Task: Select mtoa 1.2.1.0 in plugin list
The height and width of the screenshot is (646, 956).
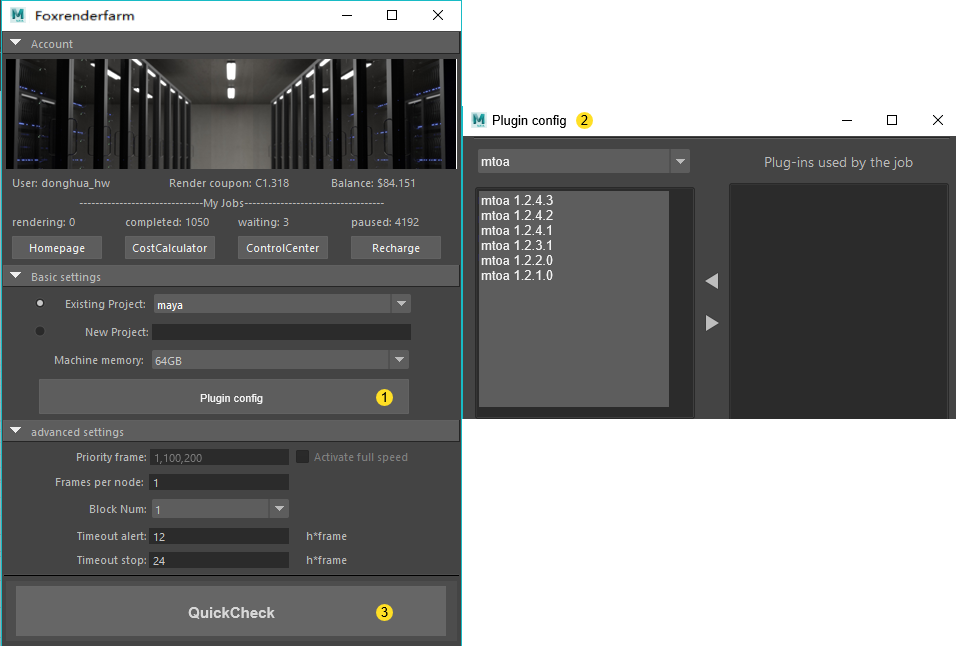Action: pyautogui.click(x=516, y=275)
